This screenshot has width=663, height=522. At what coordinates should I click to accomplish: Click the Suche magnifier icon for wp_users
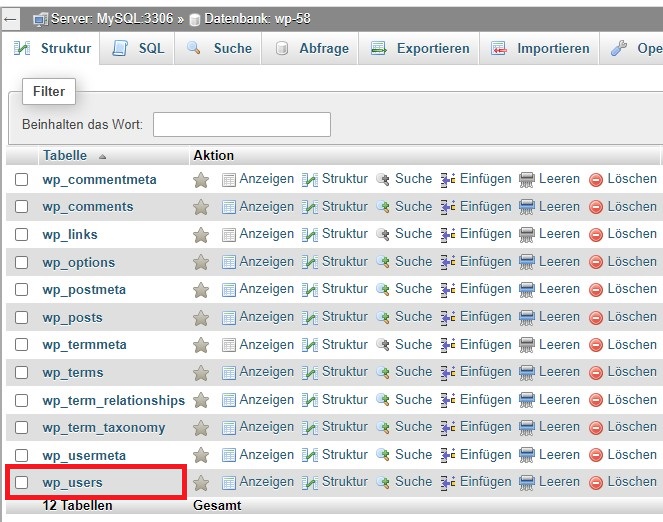pos(383,482)
